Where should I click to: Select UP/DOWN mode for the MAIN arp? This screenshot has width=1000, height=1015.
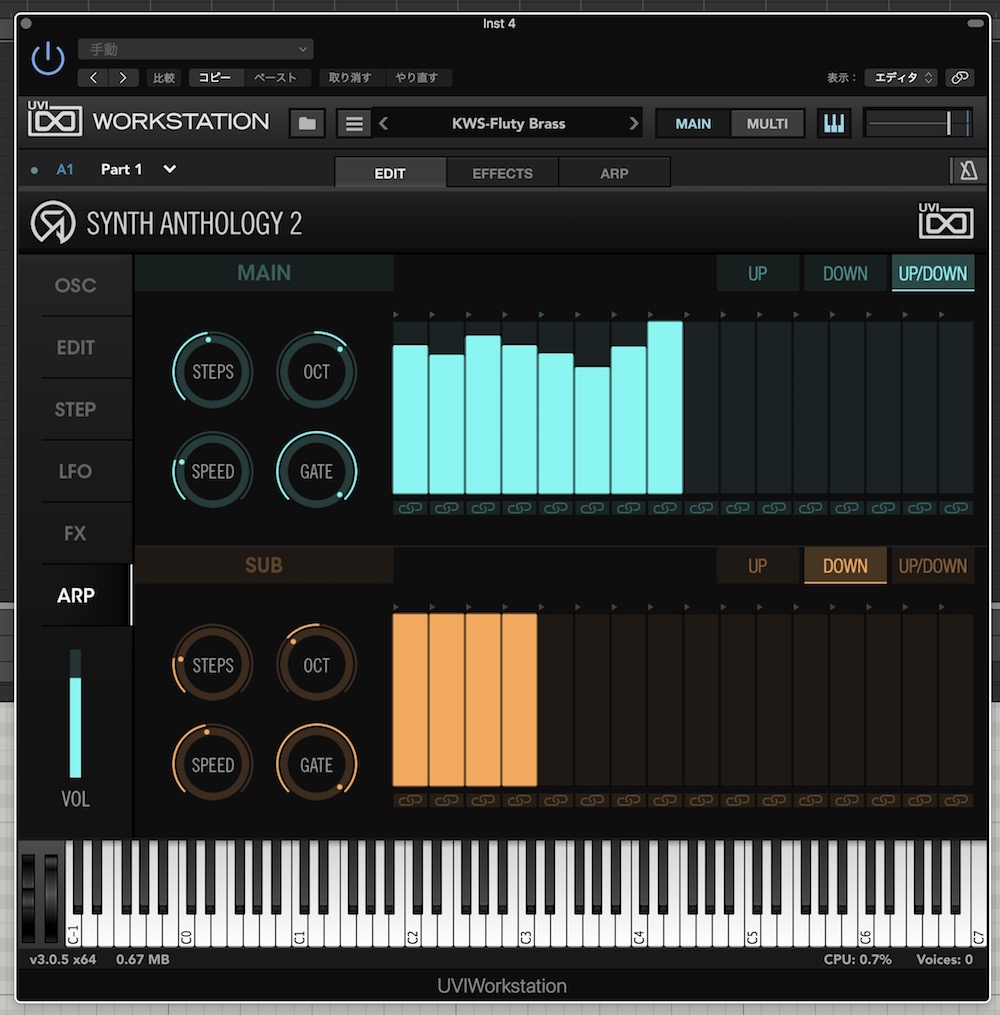pyautogui.click(x=932, y=273)
